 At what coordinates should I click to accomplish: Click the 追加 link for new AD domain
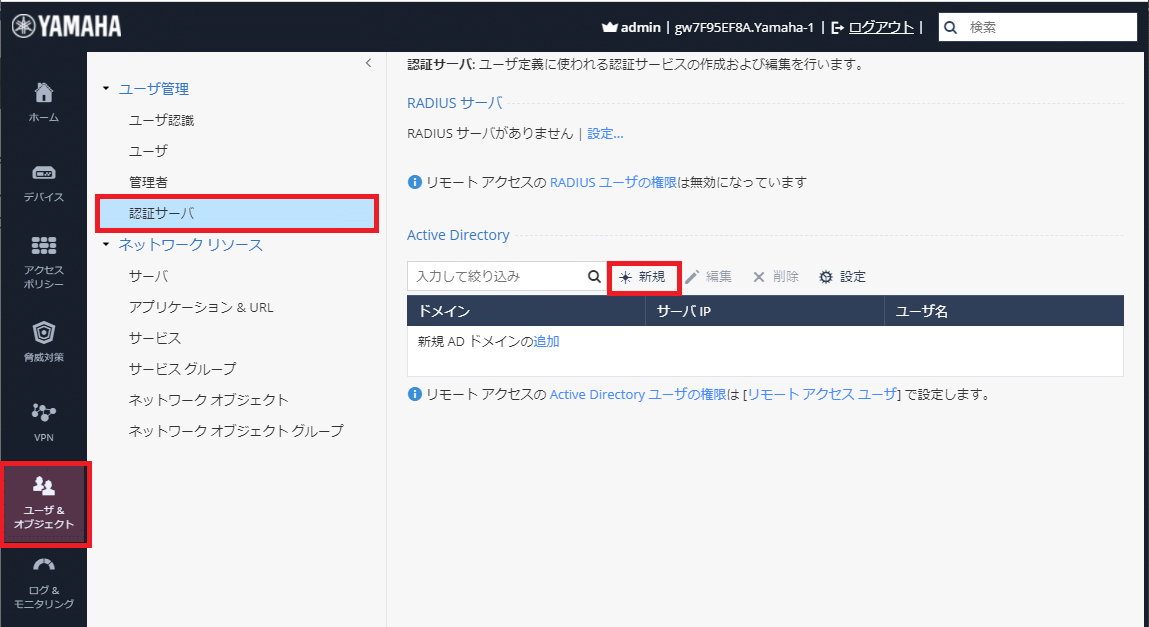pyautogui.click(x=546, y=341)
